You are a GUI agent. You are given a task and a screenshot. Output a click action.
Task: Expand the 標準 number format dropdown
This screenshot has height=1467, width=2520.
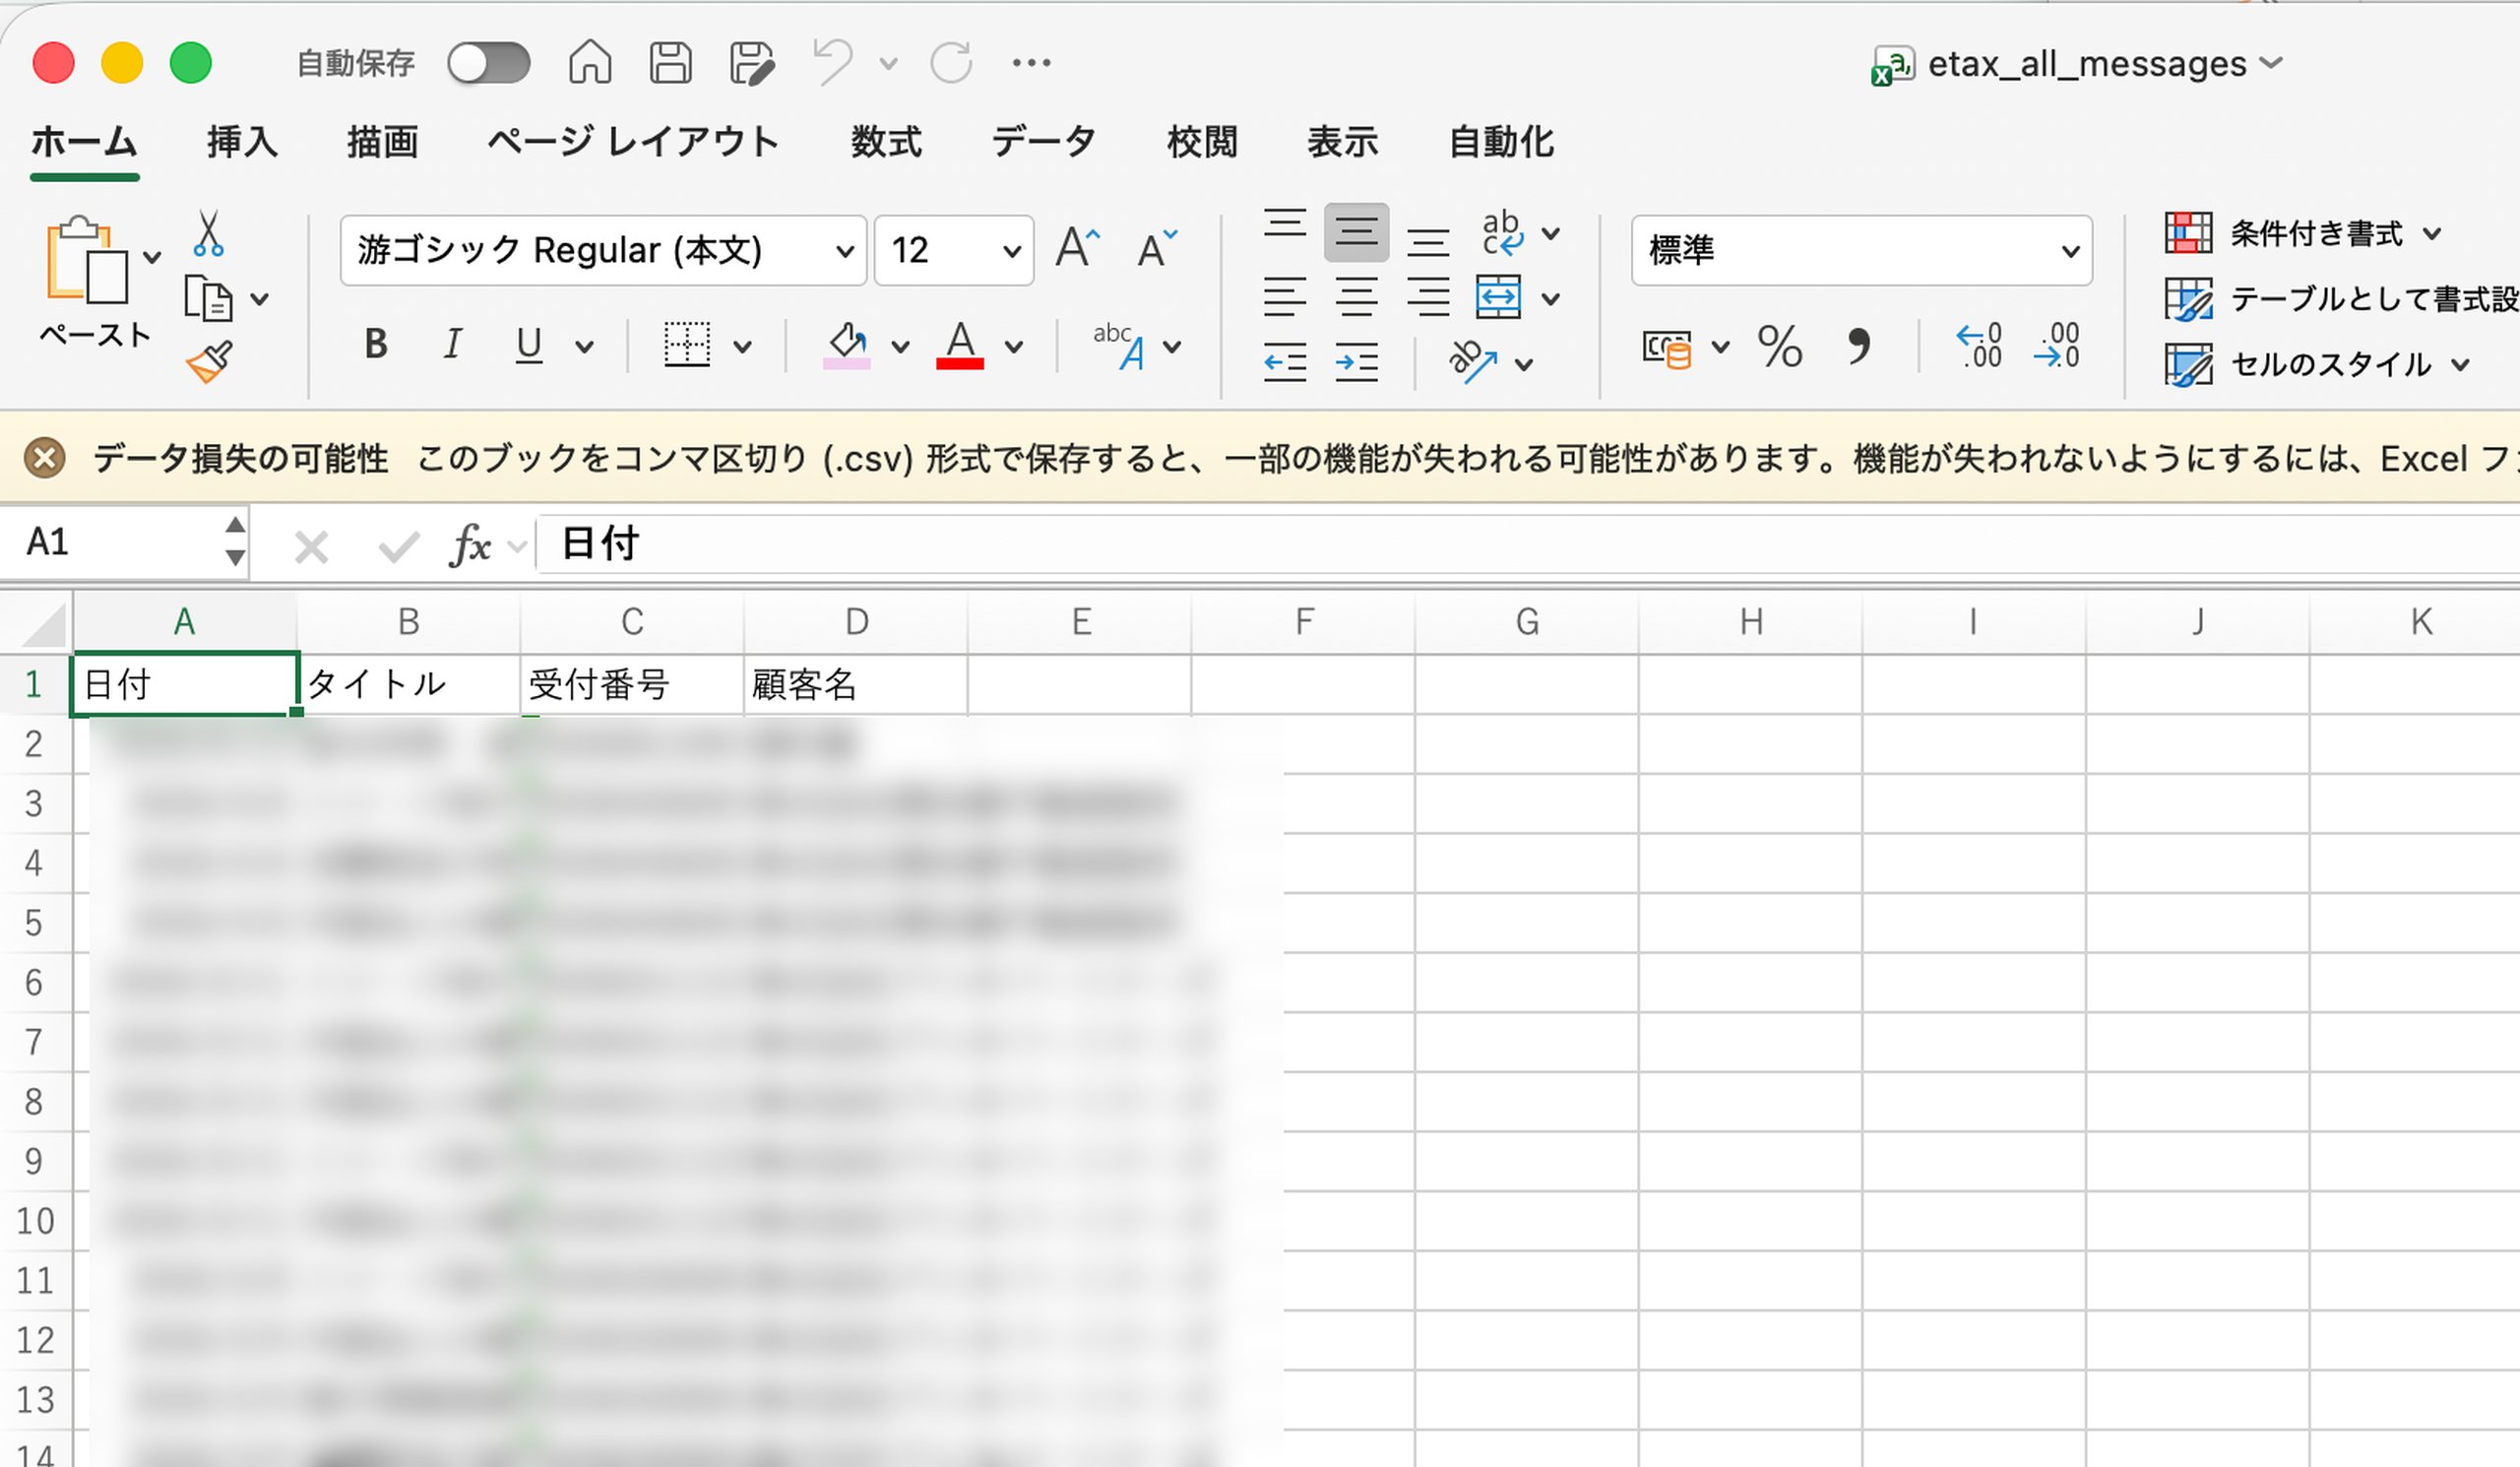pos(1861,250)
